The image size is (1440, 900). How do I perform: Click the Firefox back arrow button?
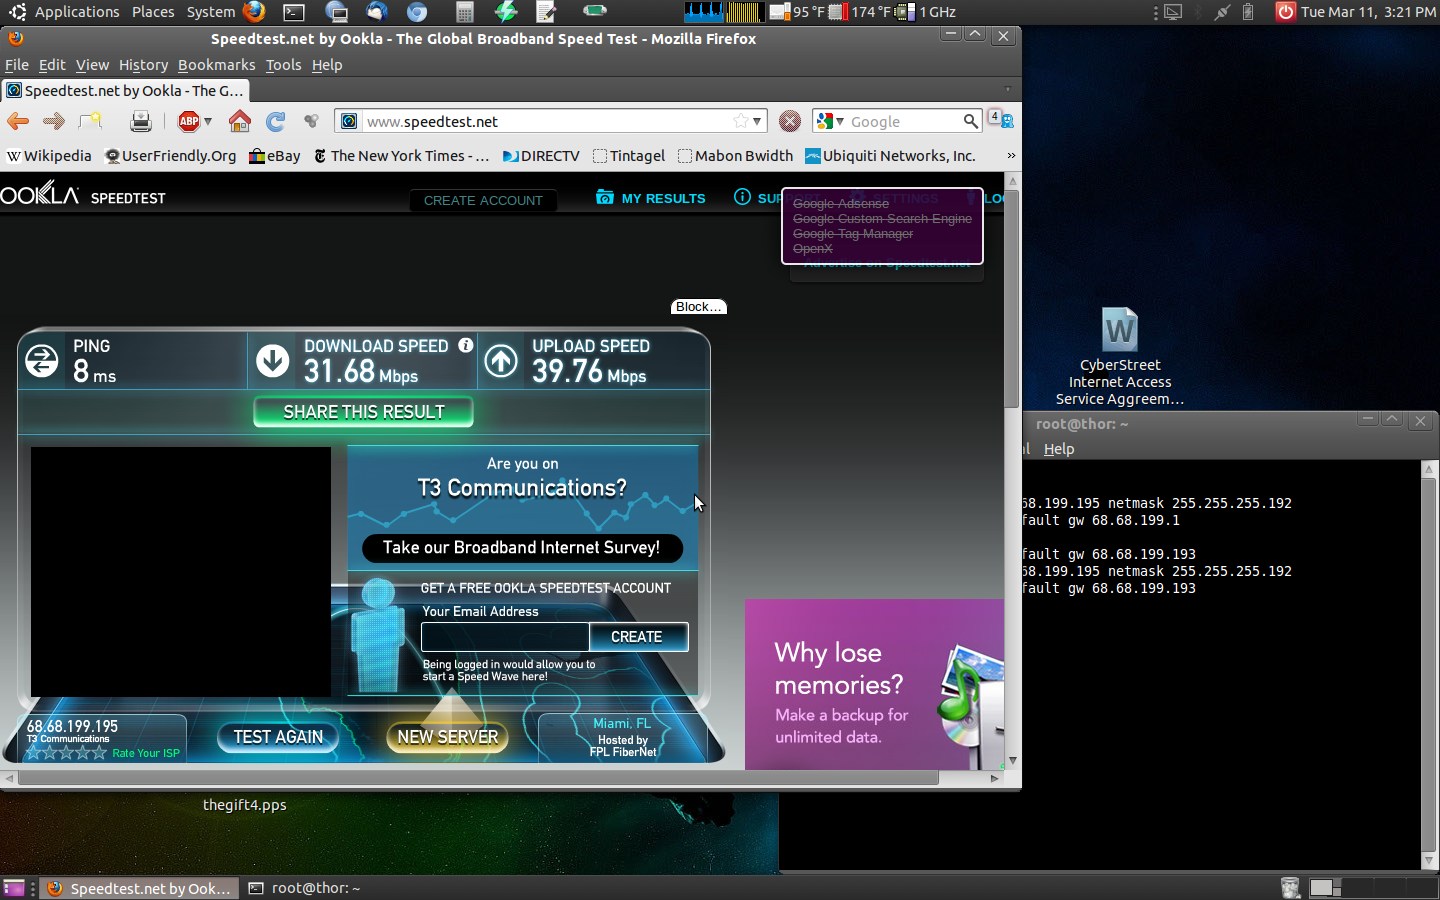click(x=18, y=122)
